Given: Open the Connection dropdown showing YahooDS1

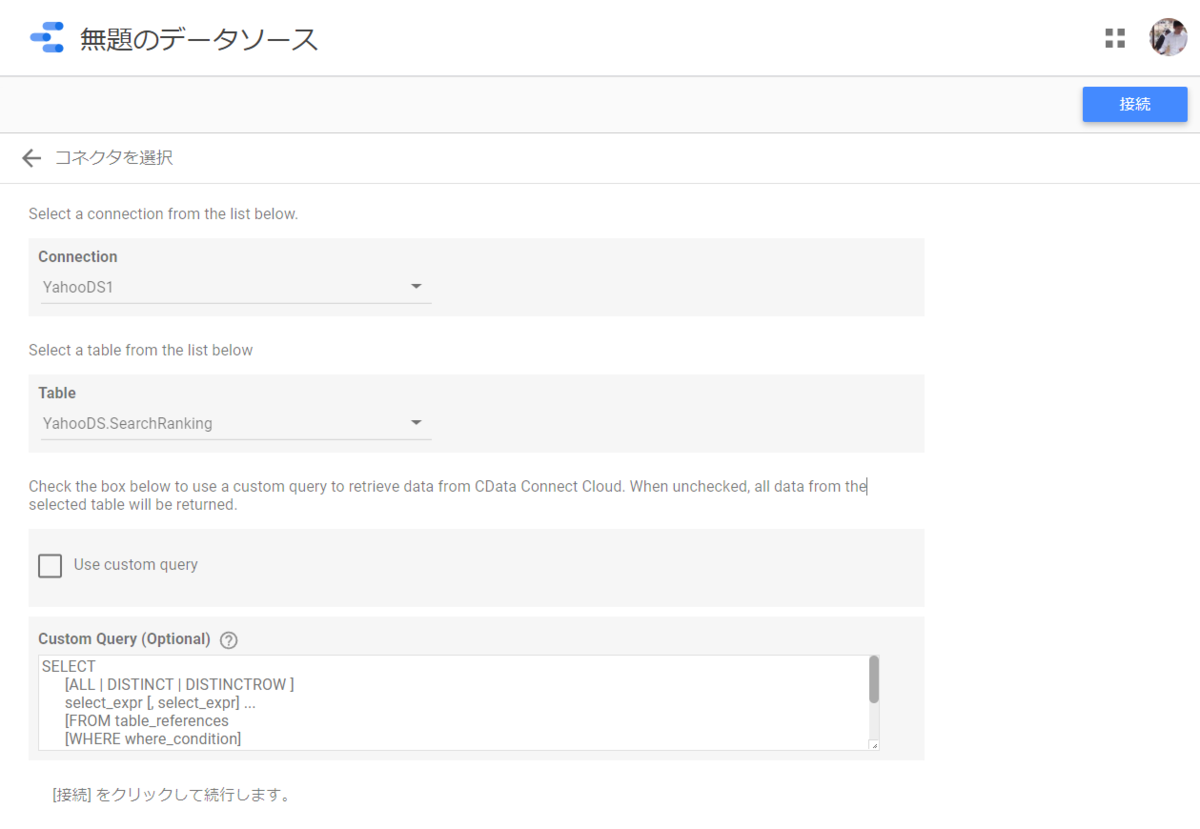Looking at the screenshot, I should pyautogui.click(x=235, y=287).
